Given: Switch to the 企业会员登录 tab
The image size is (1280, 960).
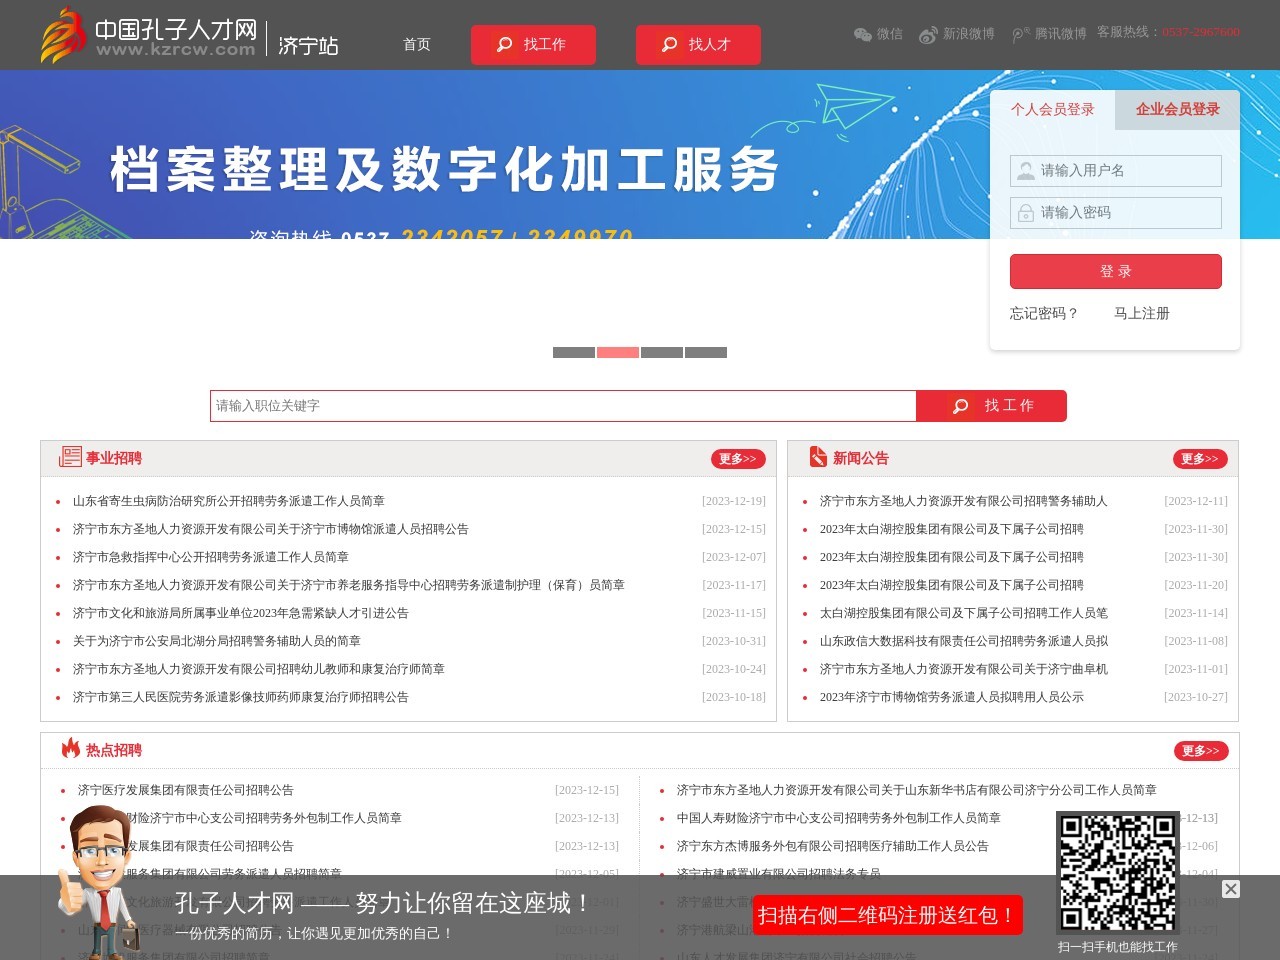Looking at the screenshot, I should coord(1176,110).
